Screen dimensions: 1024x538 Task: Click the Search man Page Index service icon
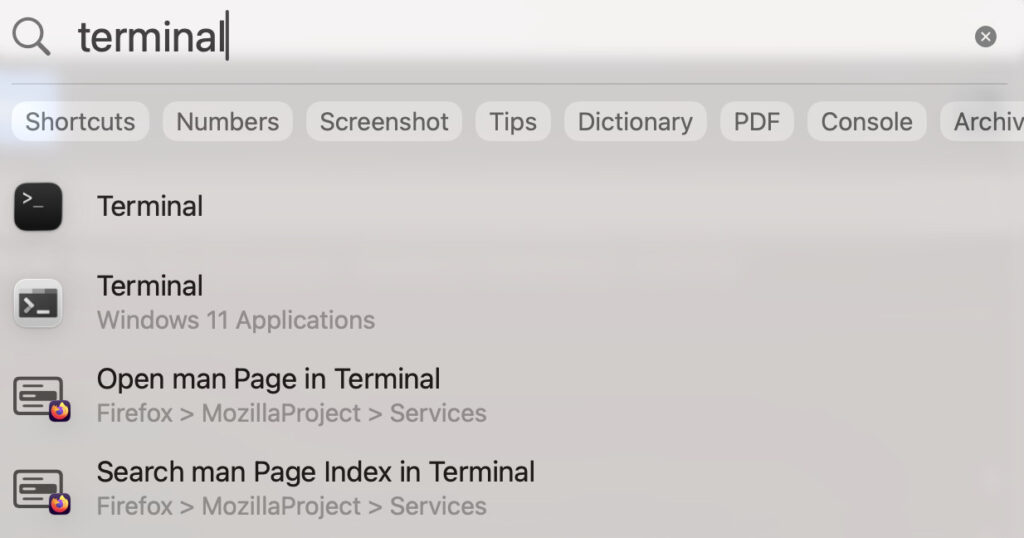(40, 489)
